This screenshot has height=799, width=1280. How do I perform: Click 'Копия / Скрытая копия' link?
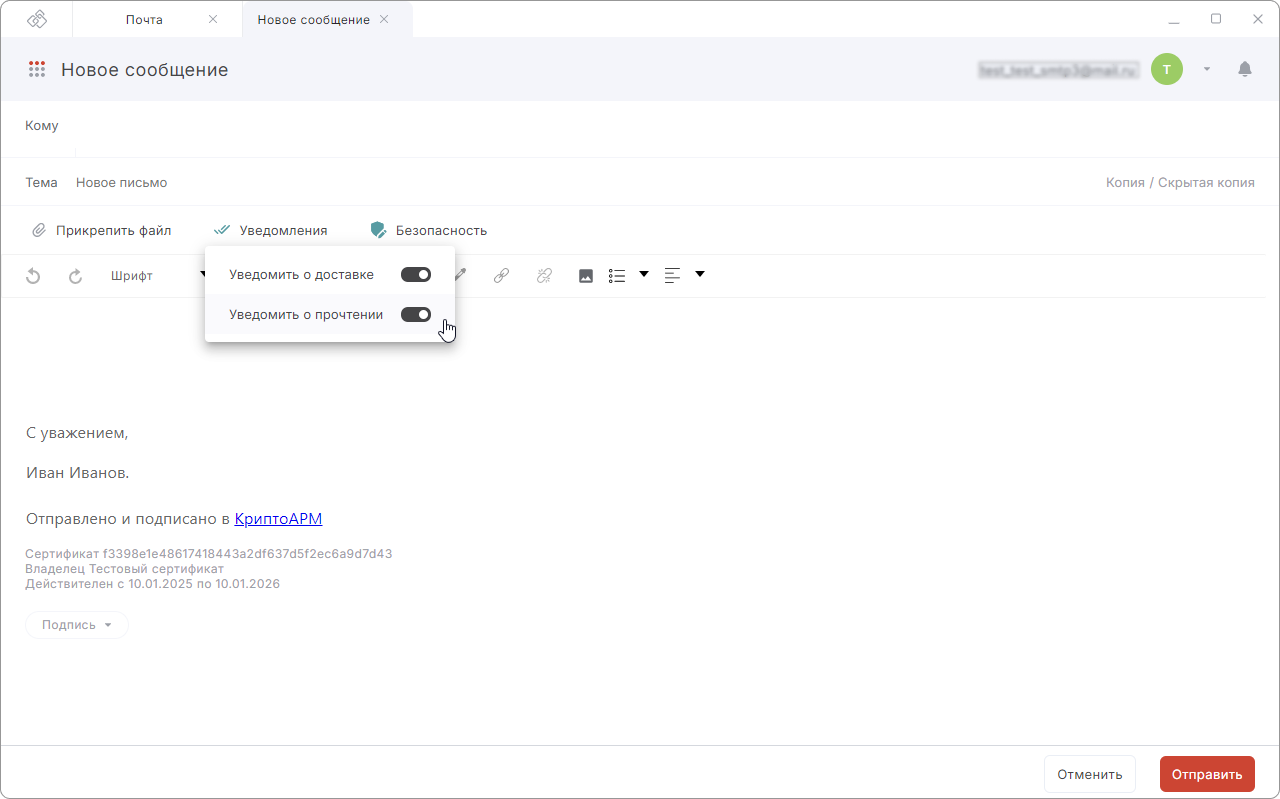click(x=1180, y=183)
